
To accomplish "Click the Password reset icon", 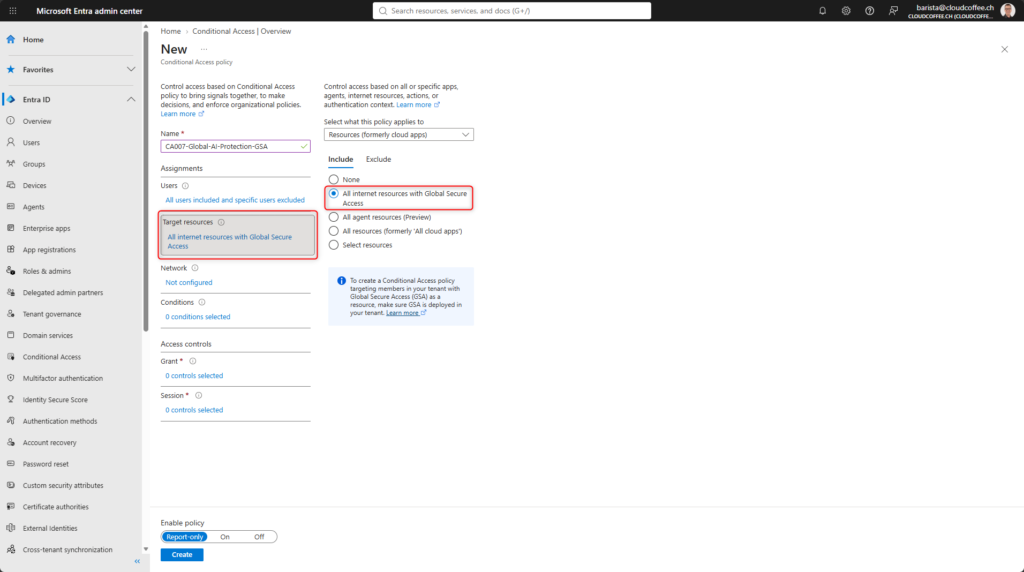I will 10,464.
